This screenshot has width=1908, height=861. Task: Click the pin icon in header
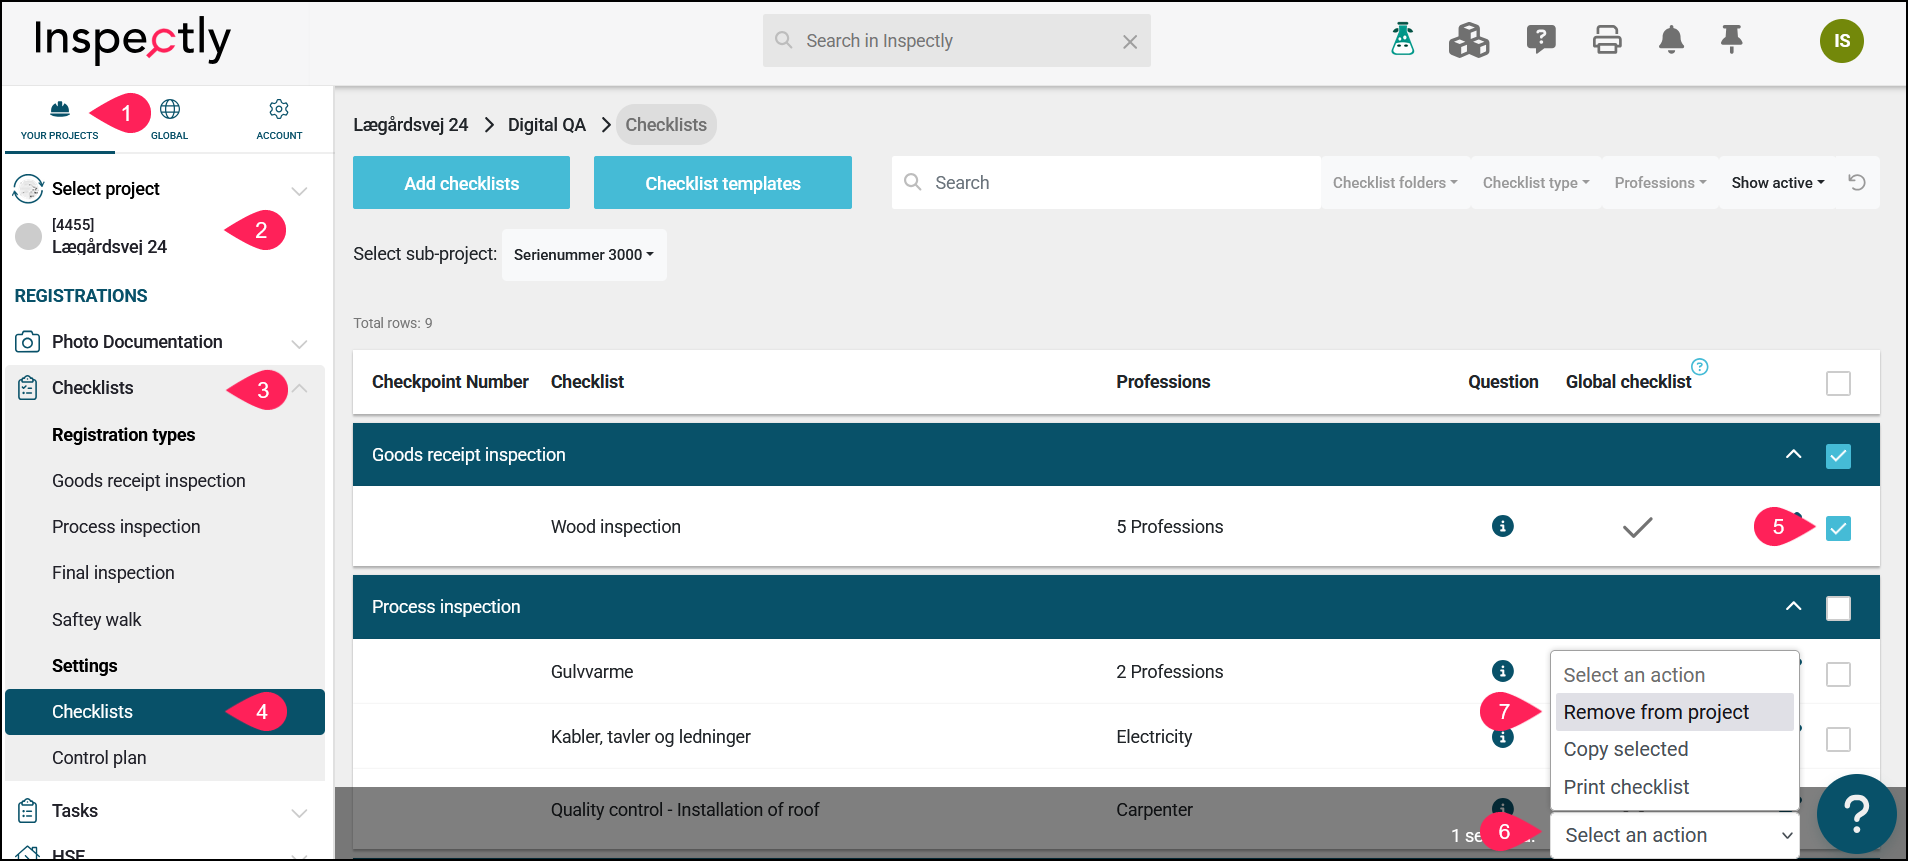[1731, 39]
